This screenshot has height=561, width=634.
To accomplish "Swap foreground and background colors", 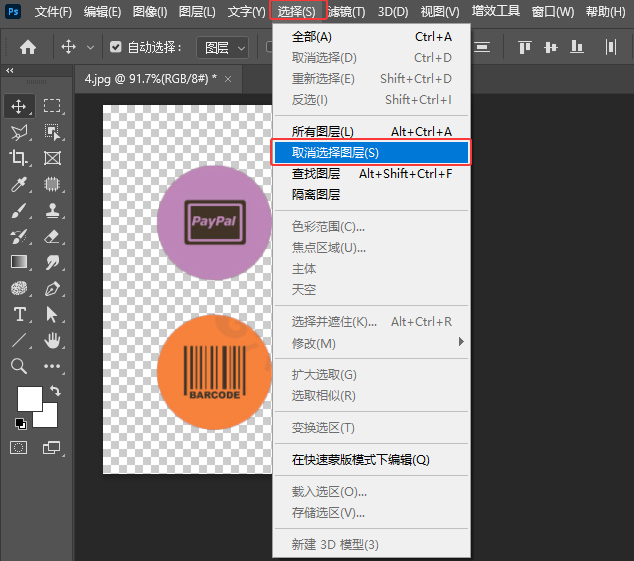I will (55, 391).
